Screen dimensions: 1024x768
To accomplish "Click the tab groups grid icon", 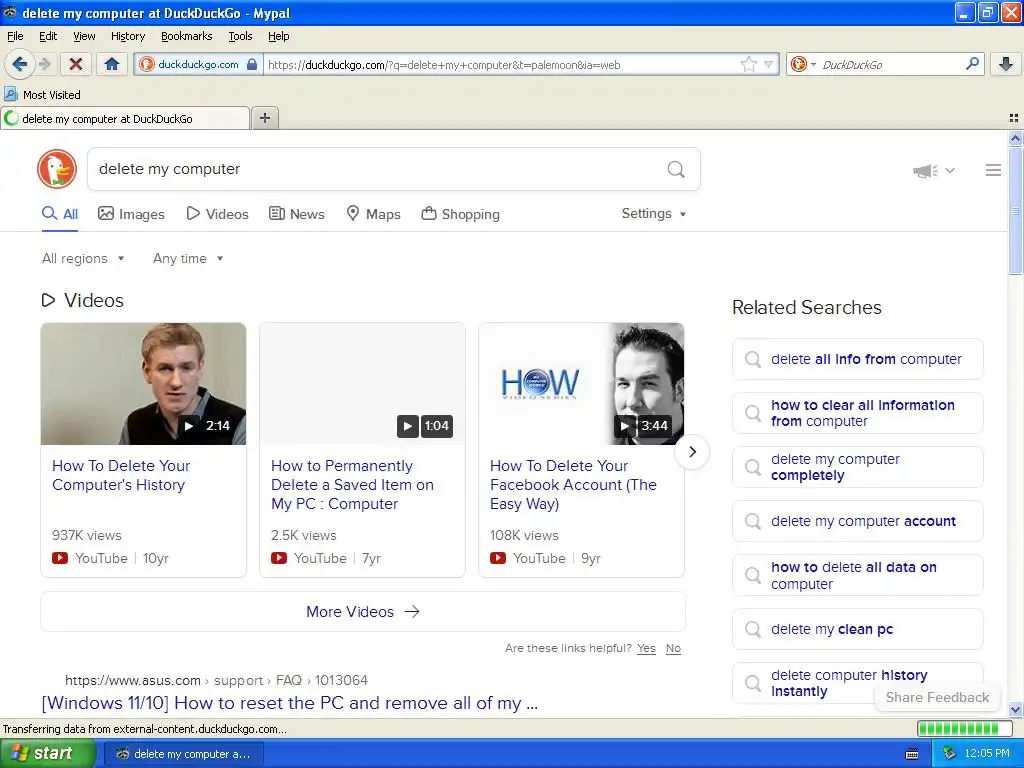I will [1014, 118].
